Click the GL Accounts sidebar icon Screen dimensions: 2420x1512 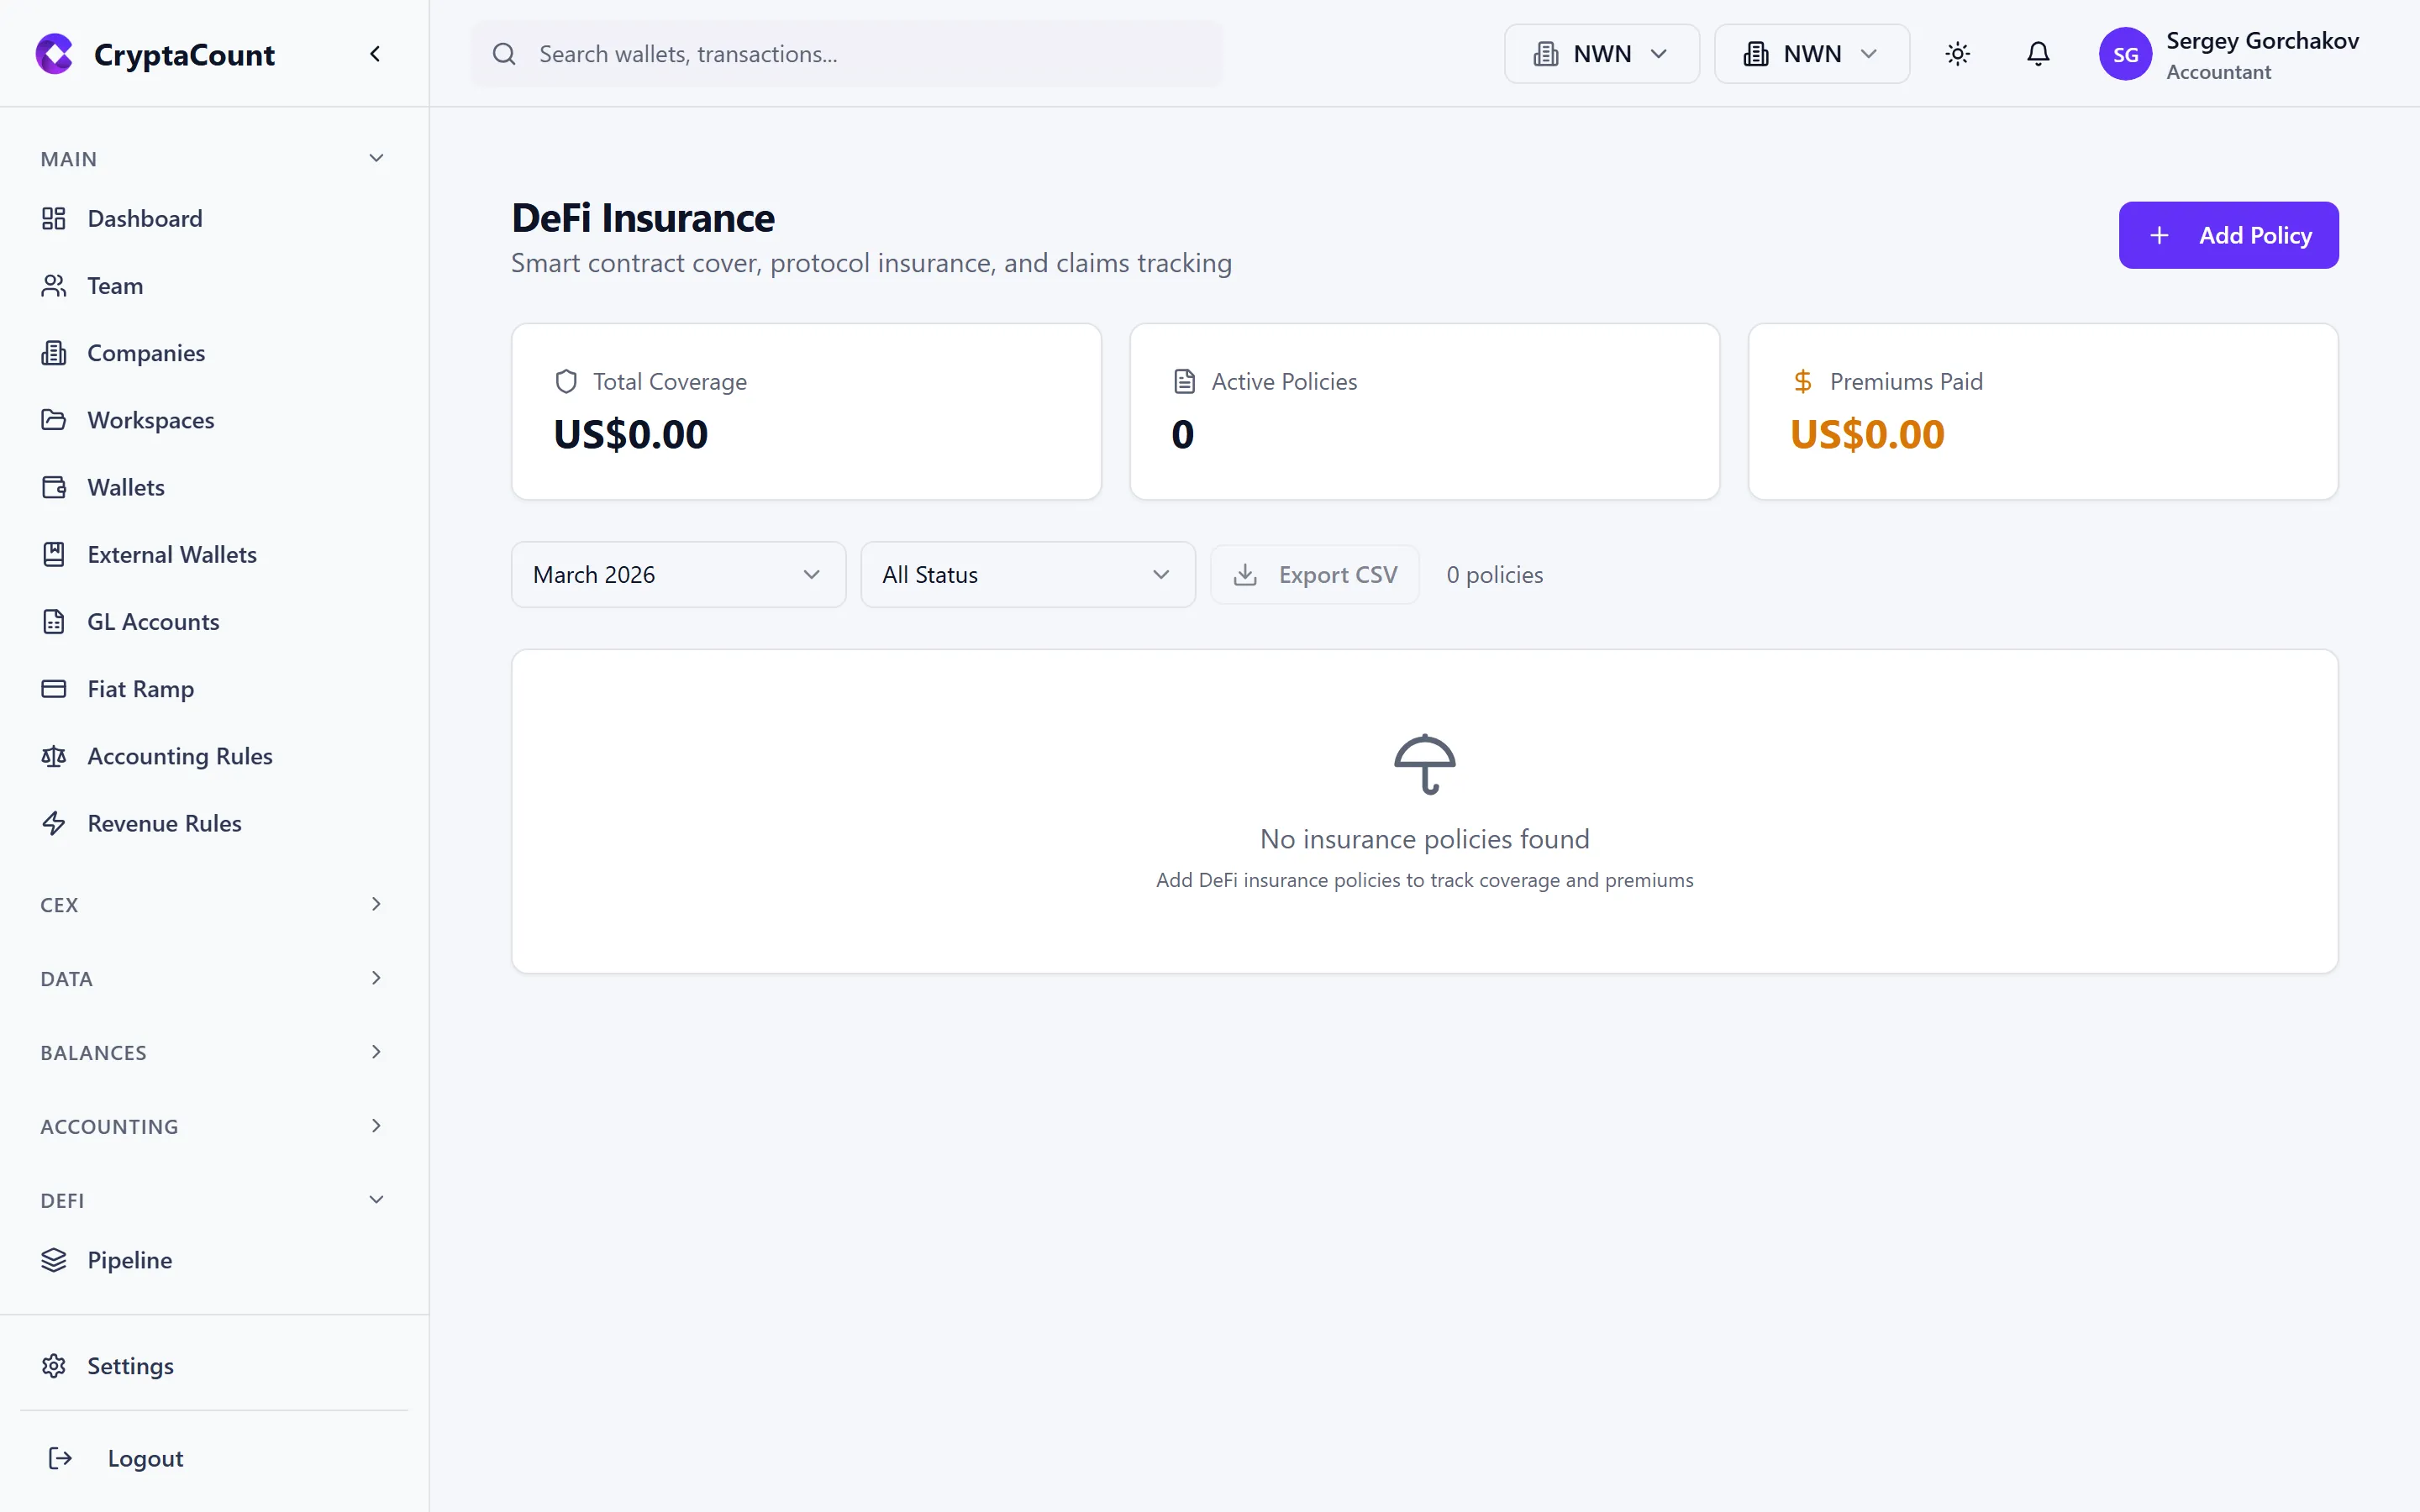click(x=54, y=621)
